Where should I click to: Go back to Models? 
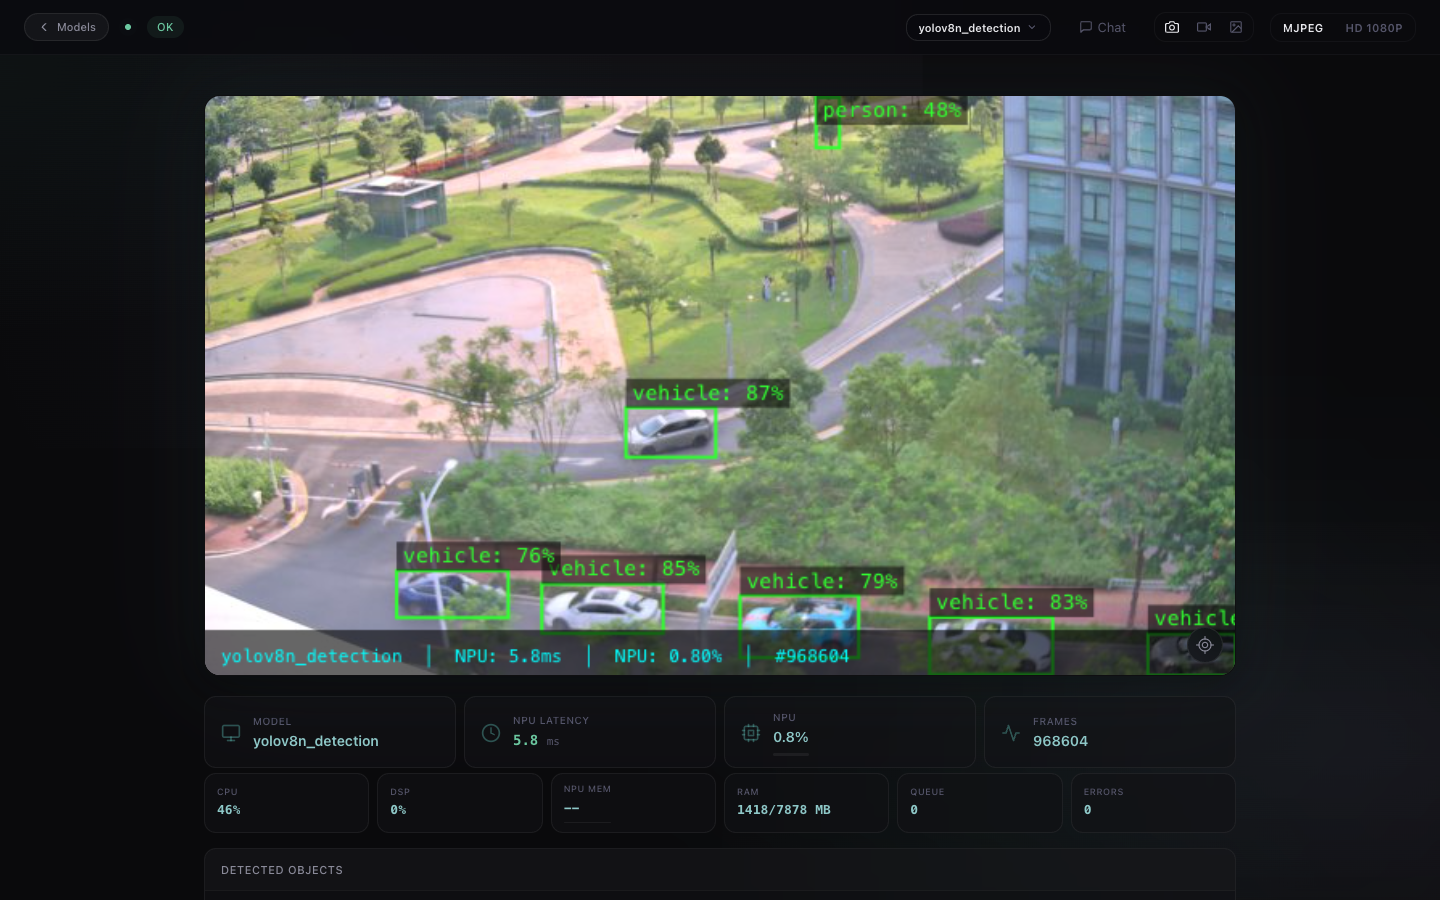tap(67, 27)
